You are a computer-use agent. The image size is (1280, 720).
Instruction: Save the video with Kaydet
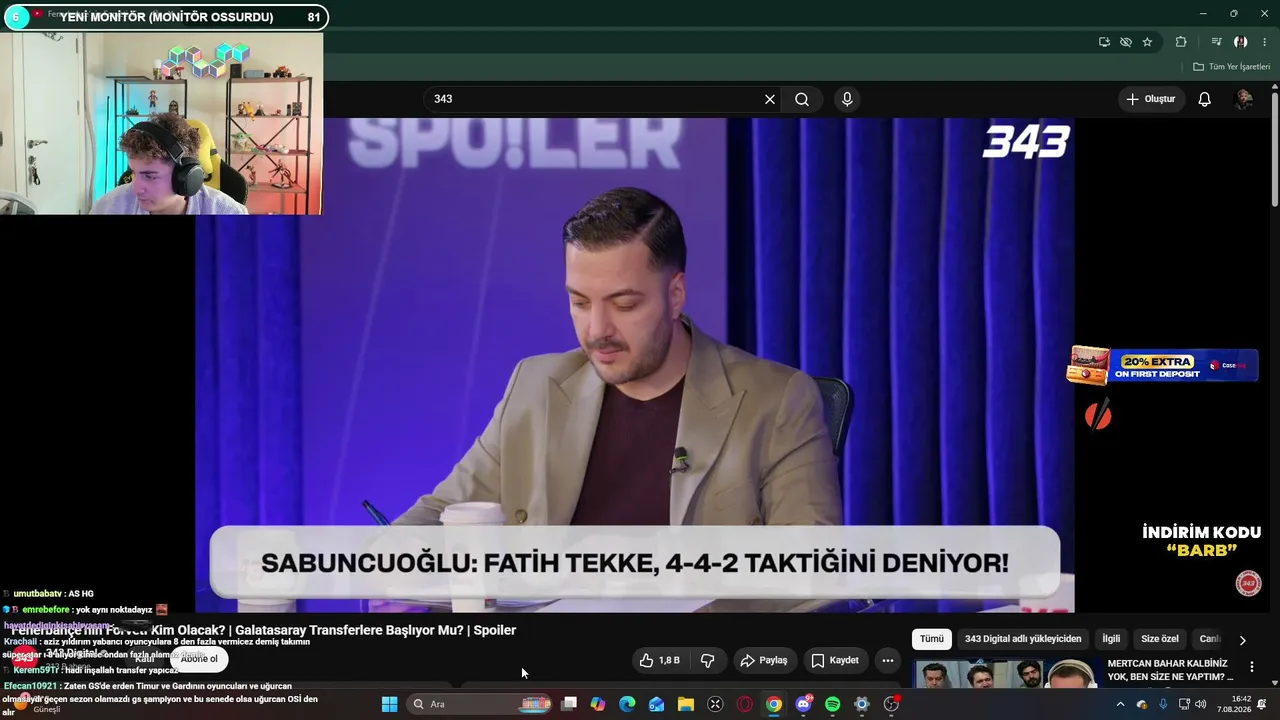pyautogui.click(x=835, y=660)
